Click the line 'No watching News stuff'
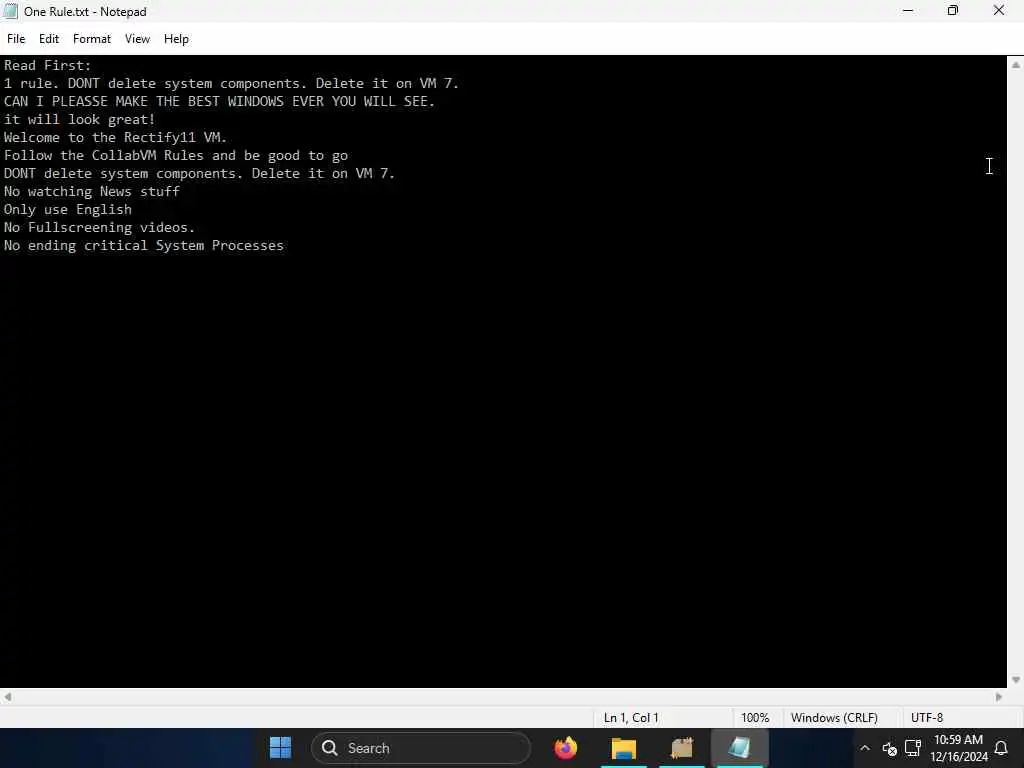The image size is (1024, 768). [91, 191]
